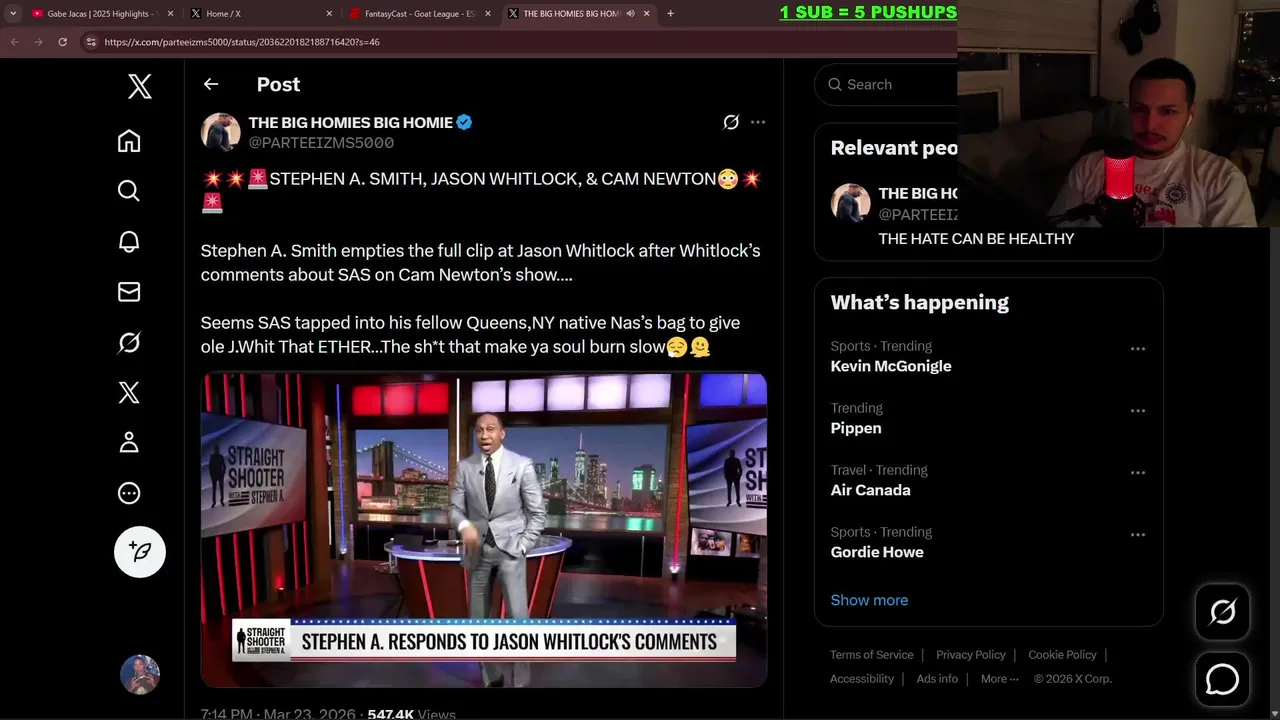The image size is (1280, 720).
Task: Select THE BIG HOMIES active browser tab
Action: [x=570, y=14]
